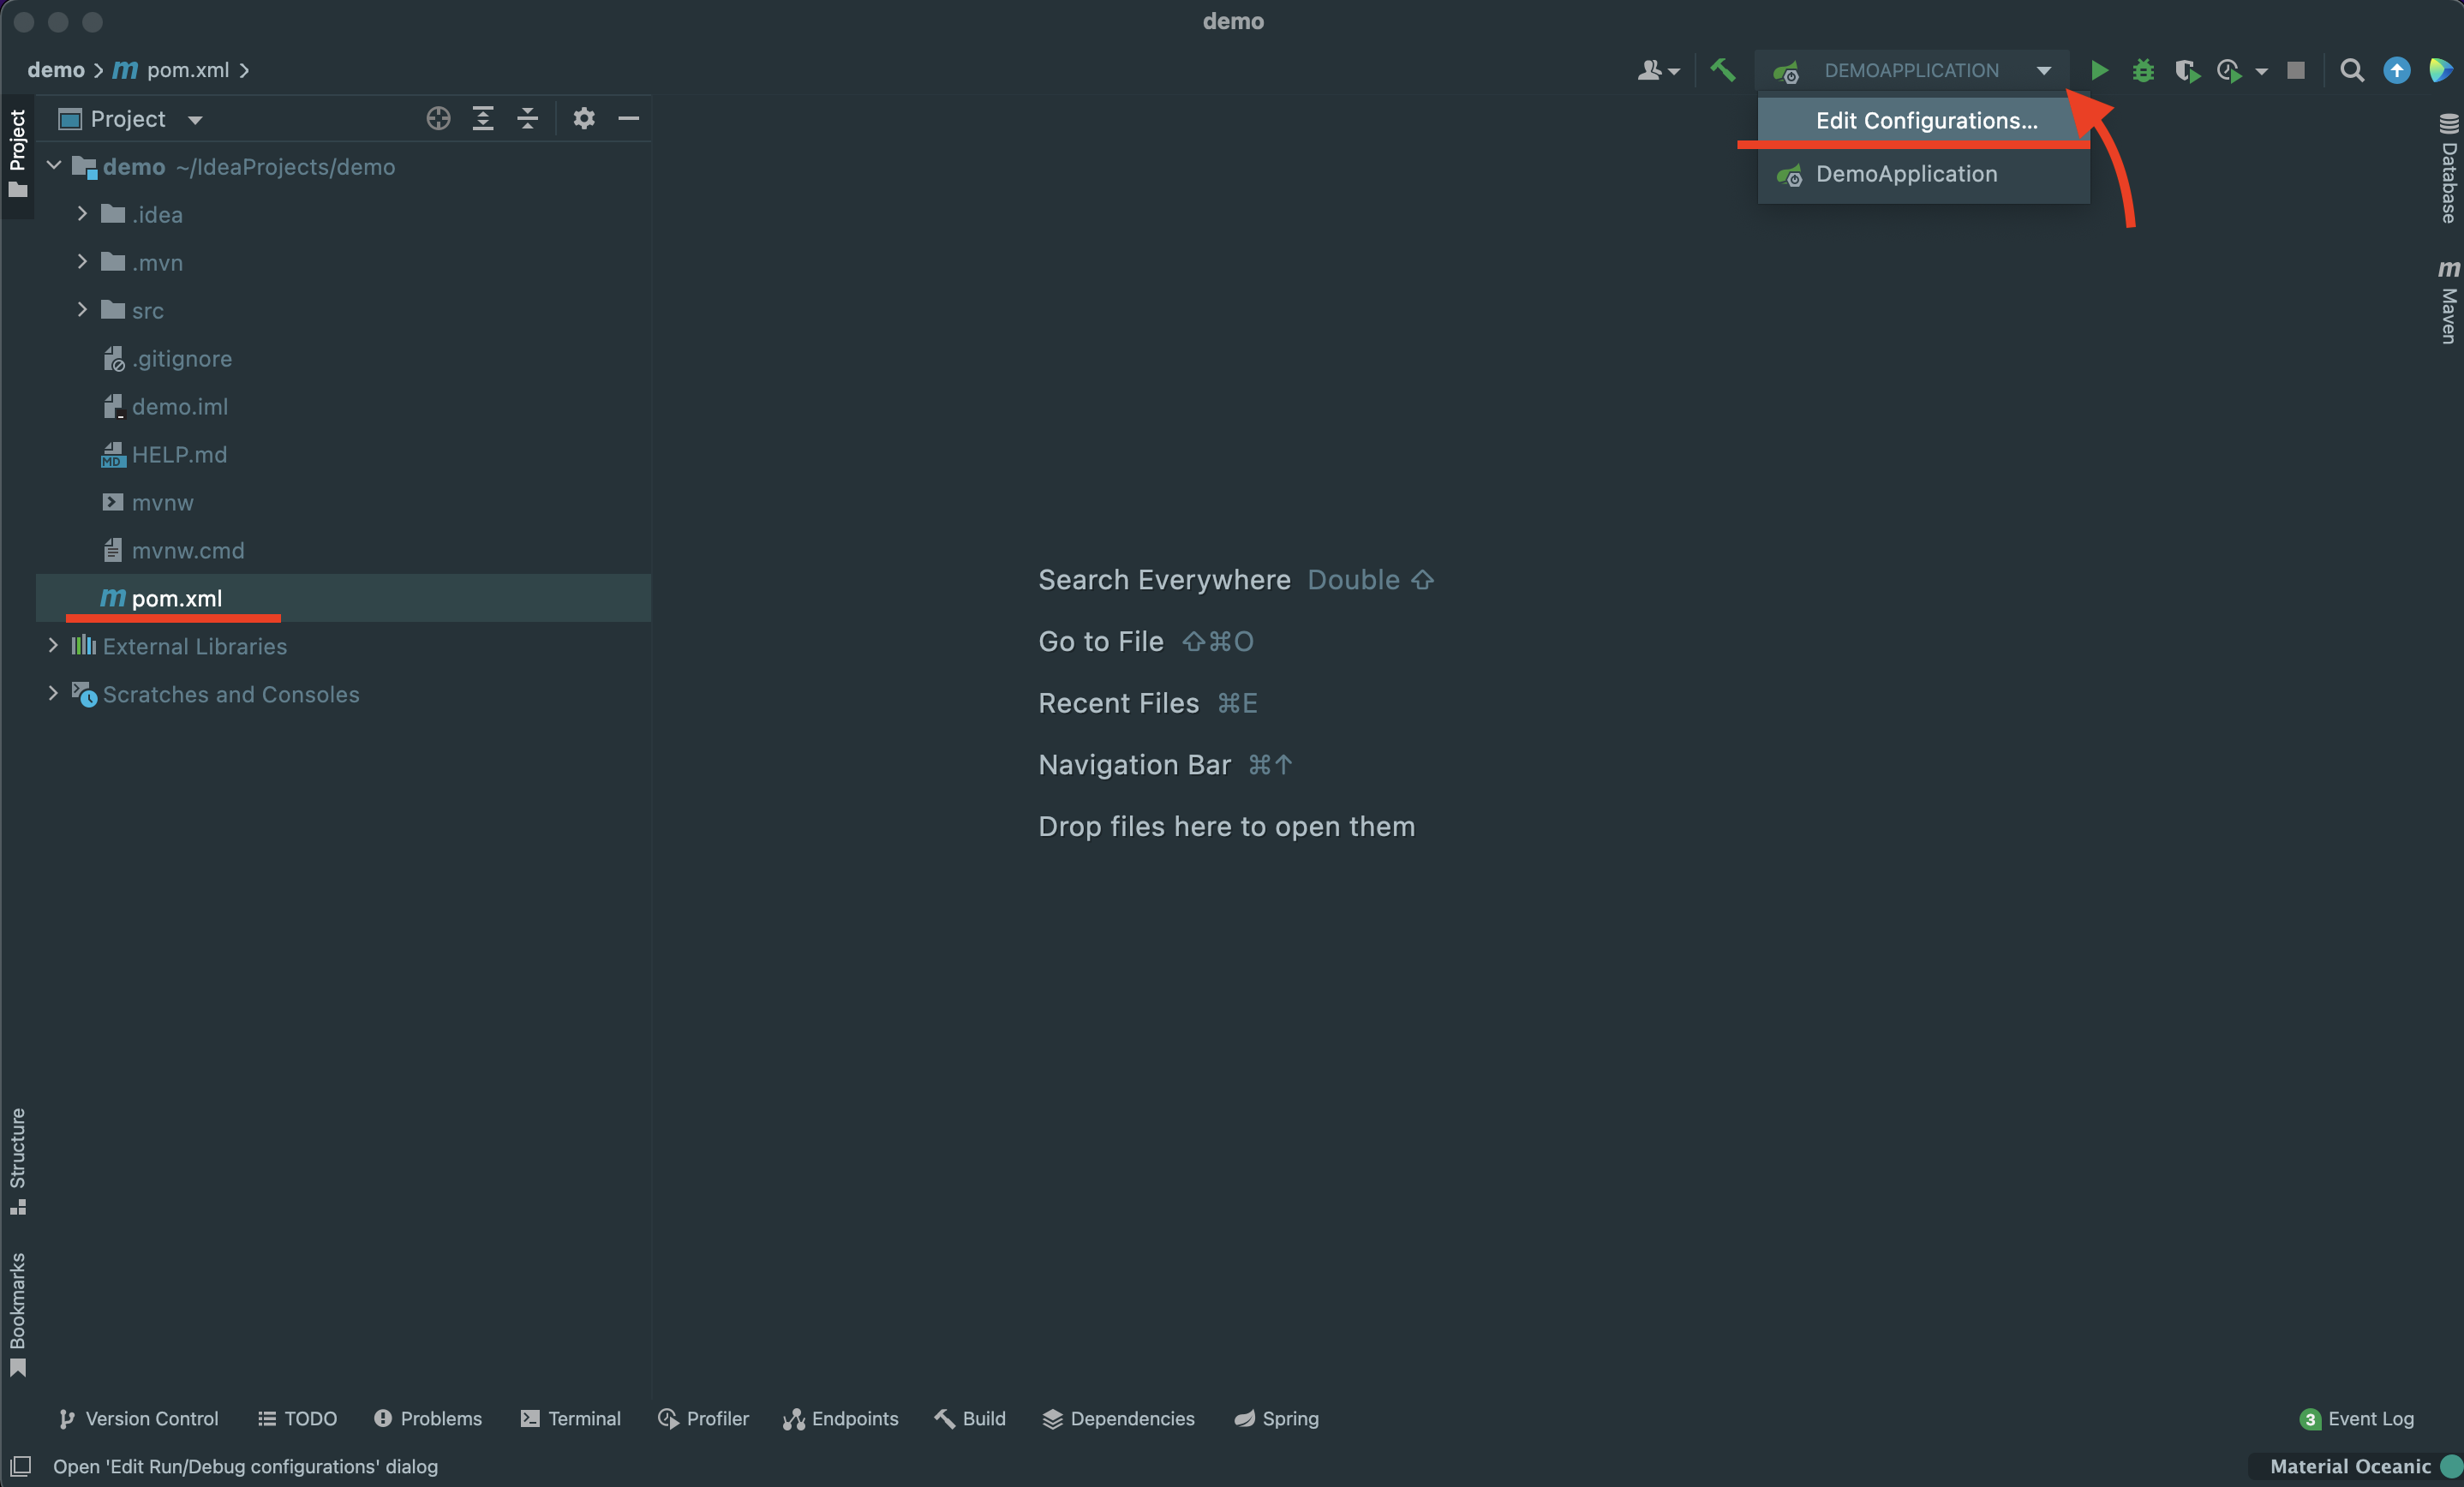
Task: Click Material Oceanic theme indicator
Action: [x=2349, y=1466]
